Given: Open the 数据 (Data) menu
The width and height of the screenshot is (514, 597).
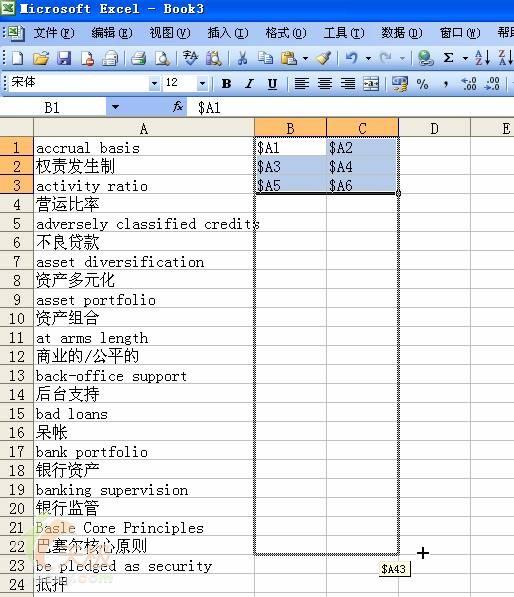Looking at the screenshot, I should coord(402,33).
